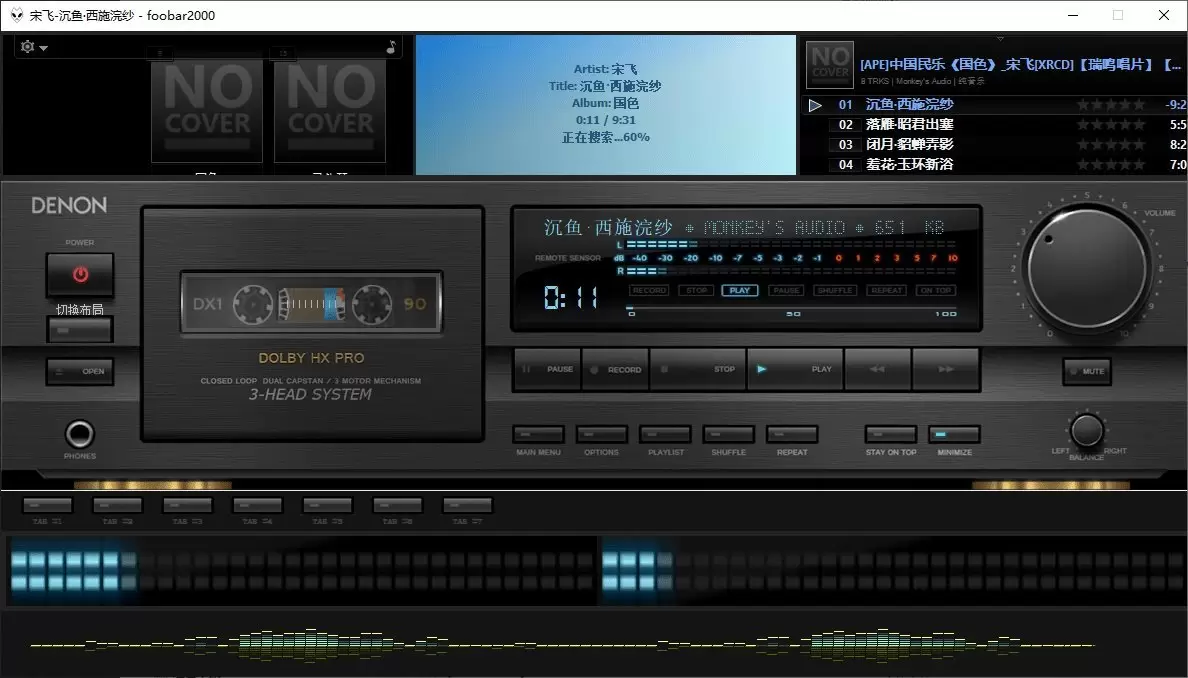Click the STOP indicator in display

point(696,290)
